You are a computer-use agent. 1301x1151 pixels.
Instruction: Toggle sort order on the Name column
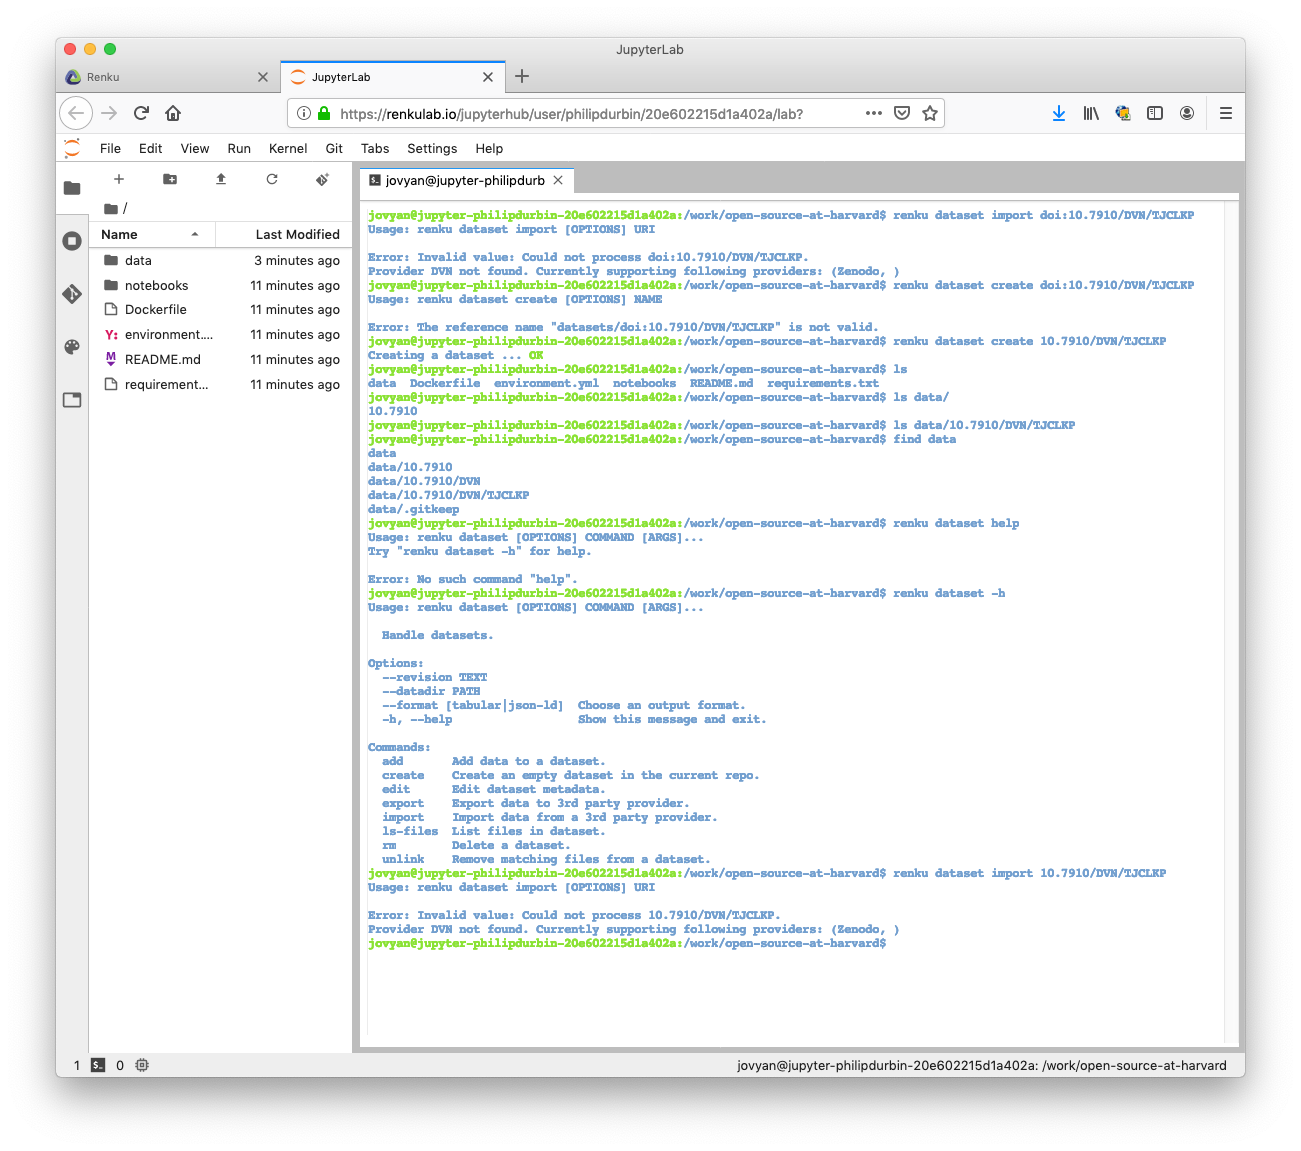click(x=120, y=234)
